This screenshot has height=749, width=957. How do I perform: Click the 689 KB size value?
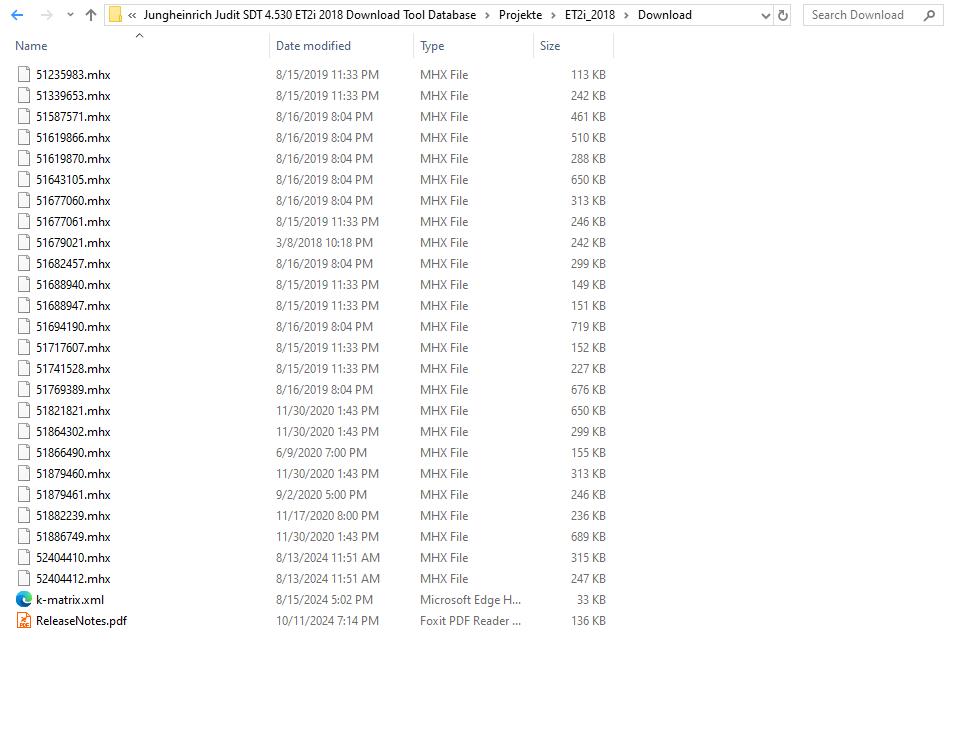[x=588, y=537]
